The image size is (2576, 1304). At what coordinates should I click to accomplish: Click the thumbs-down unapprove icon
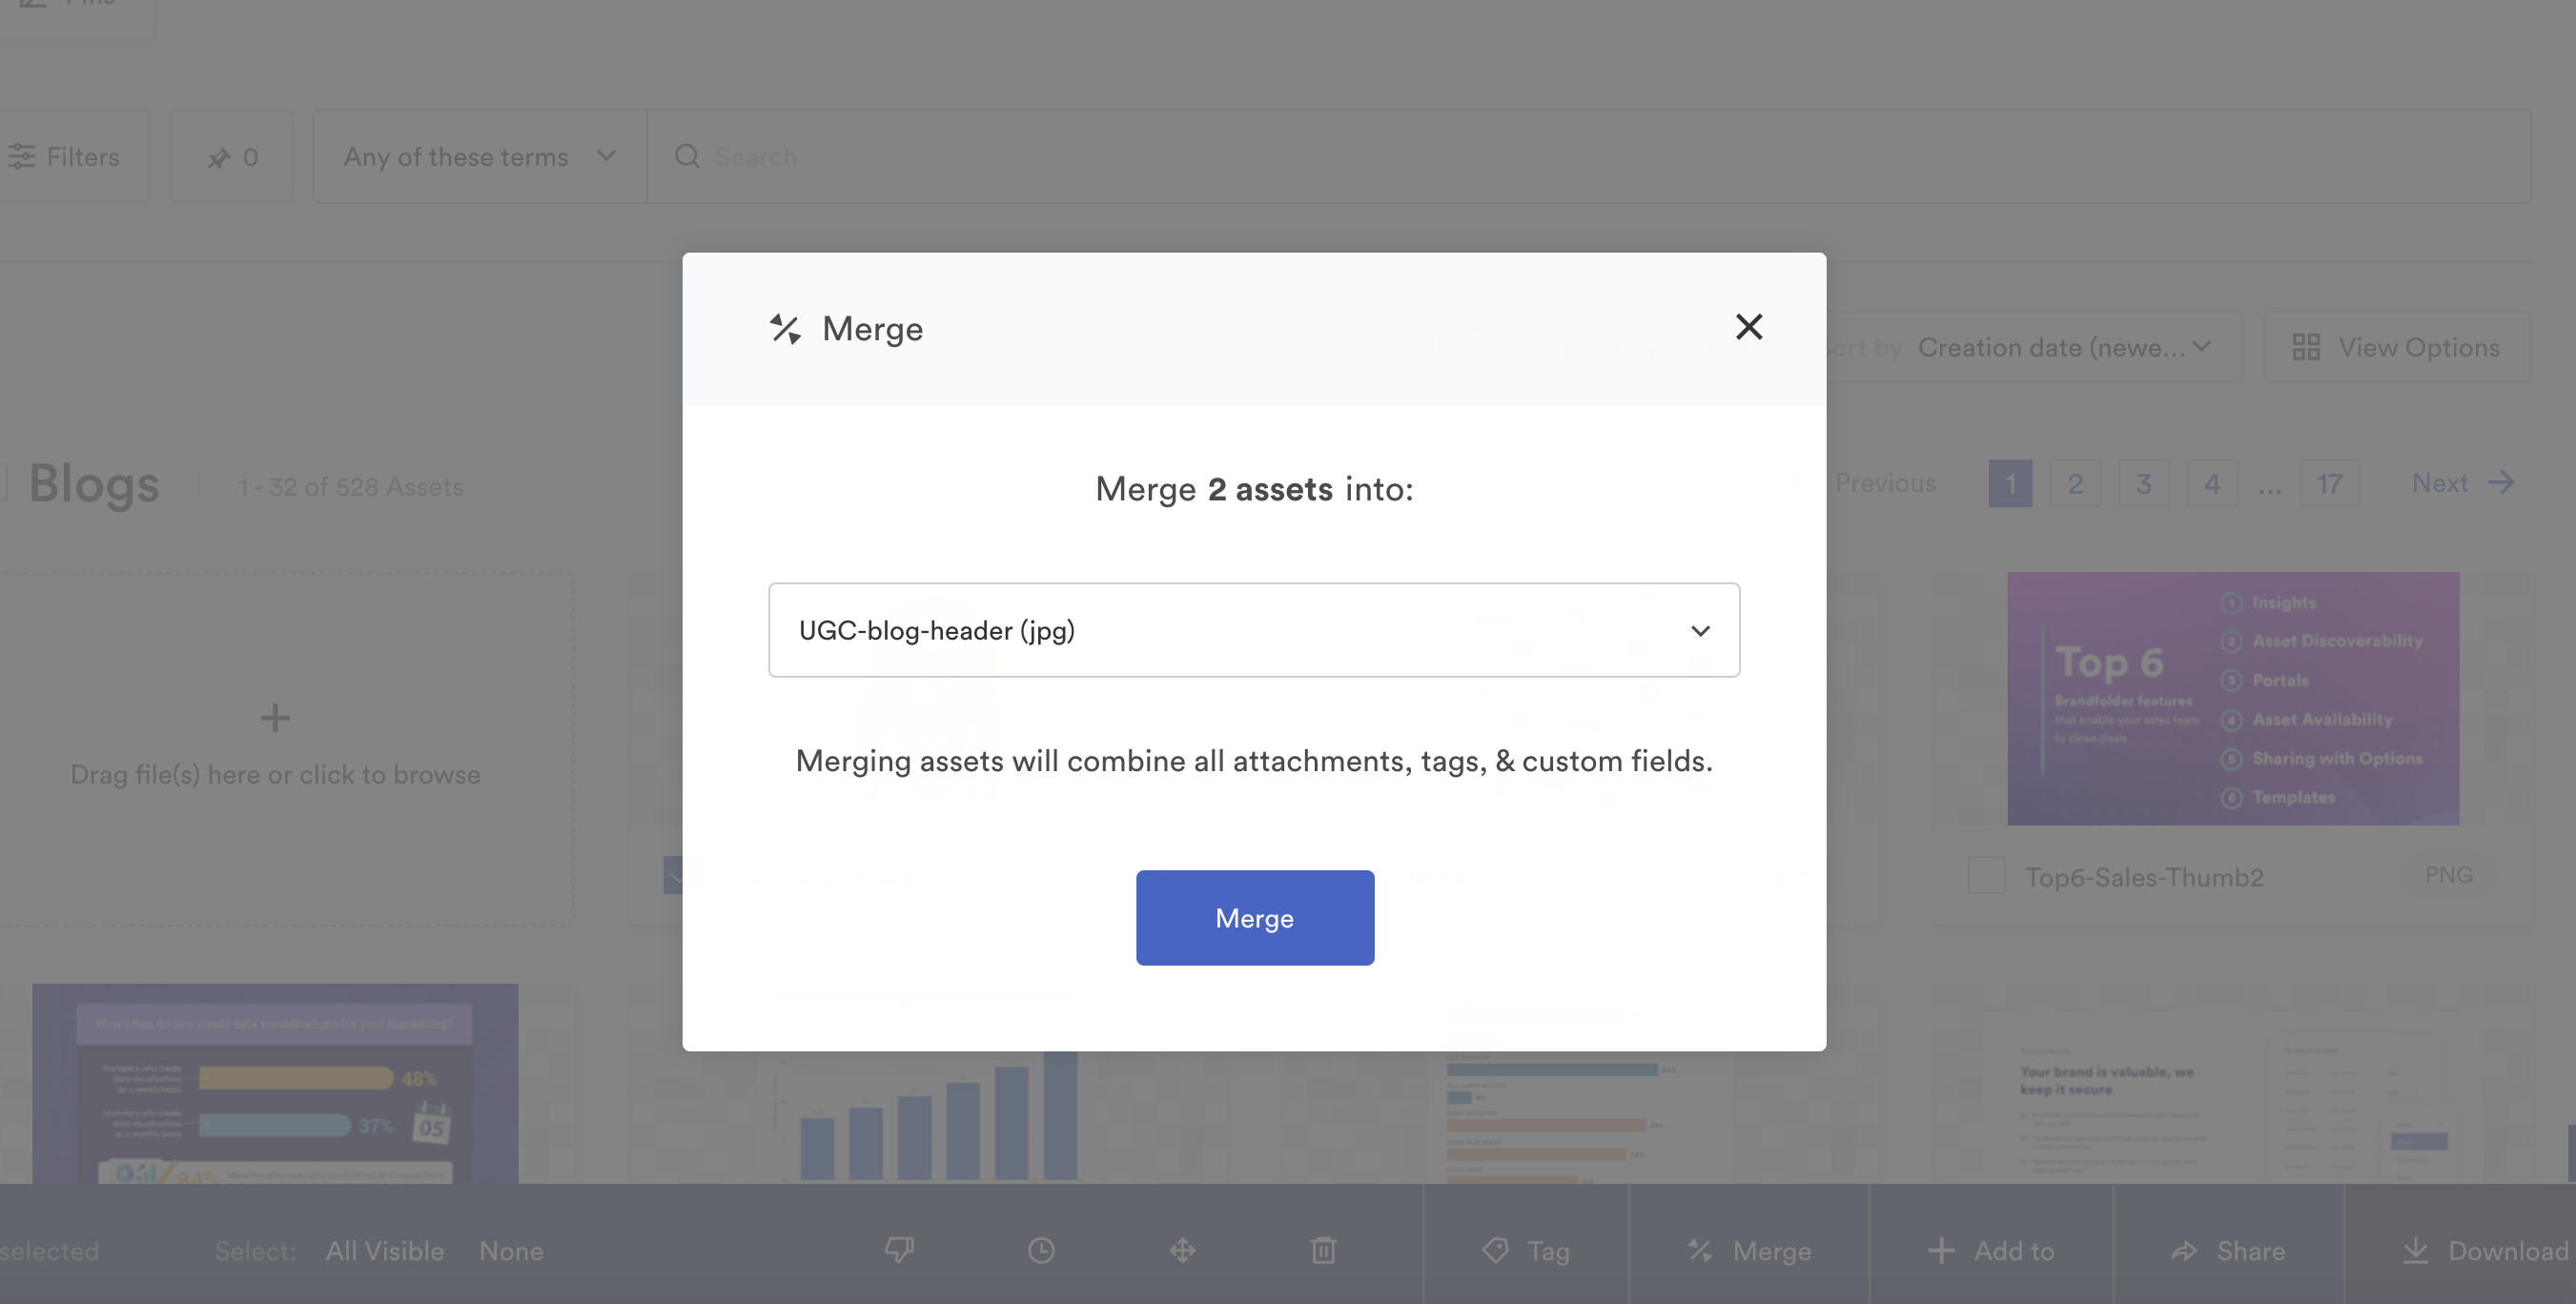point(899,1250)
